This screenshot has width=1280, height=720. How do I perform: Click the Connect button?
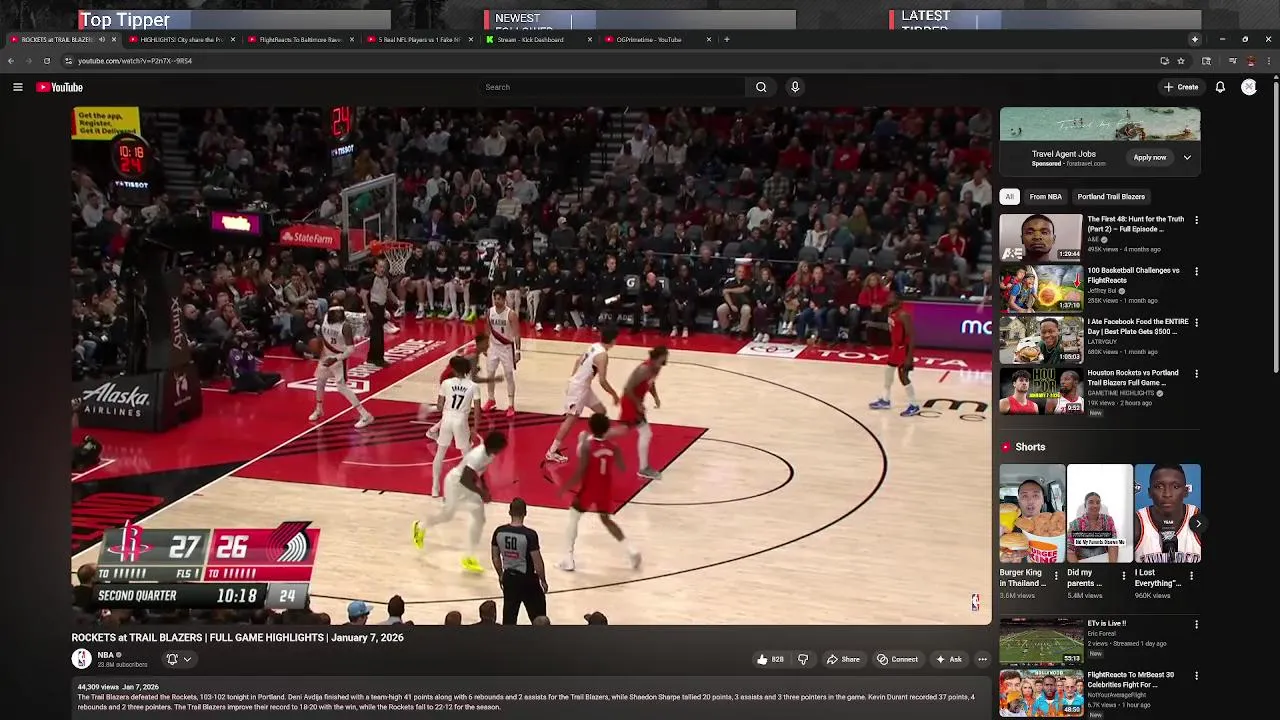(x=897, y=659)
